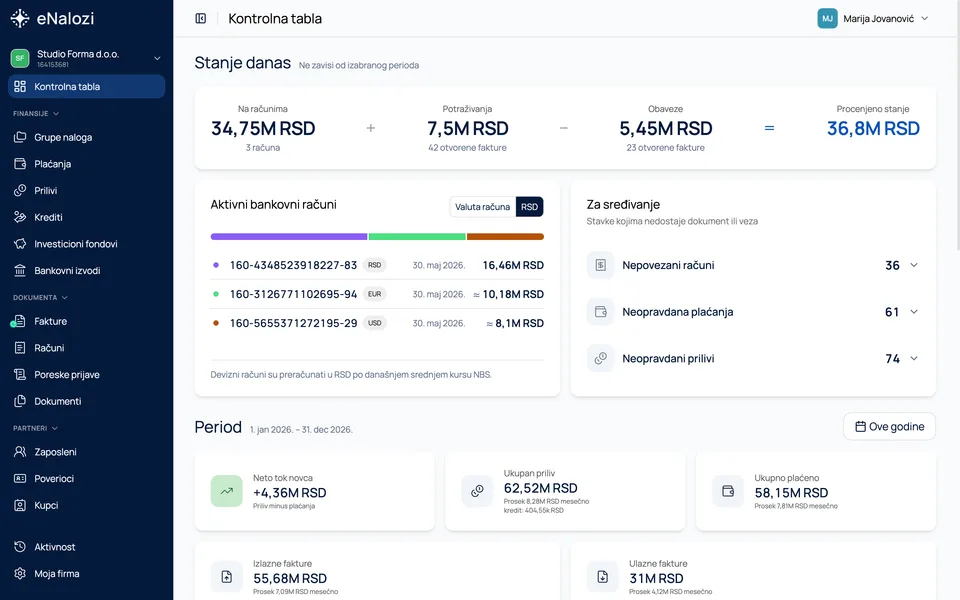Click the Izlazne fakture upload-file icon
960x600 pixels.
click(x=227, y=577)
